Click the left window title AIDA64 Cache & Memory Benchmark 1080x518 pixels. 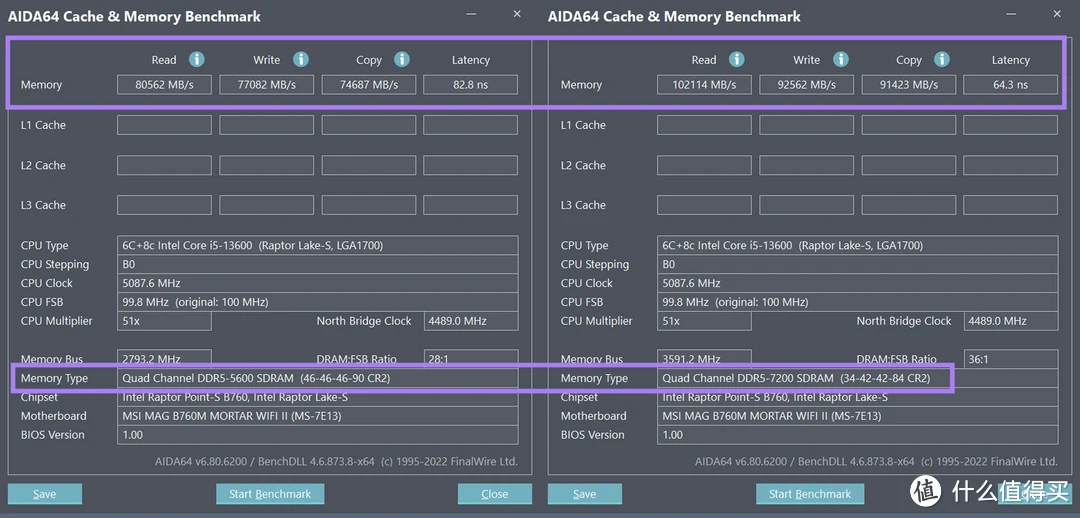click(x=134, y=17)
